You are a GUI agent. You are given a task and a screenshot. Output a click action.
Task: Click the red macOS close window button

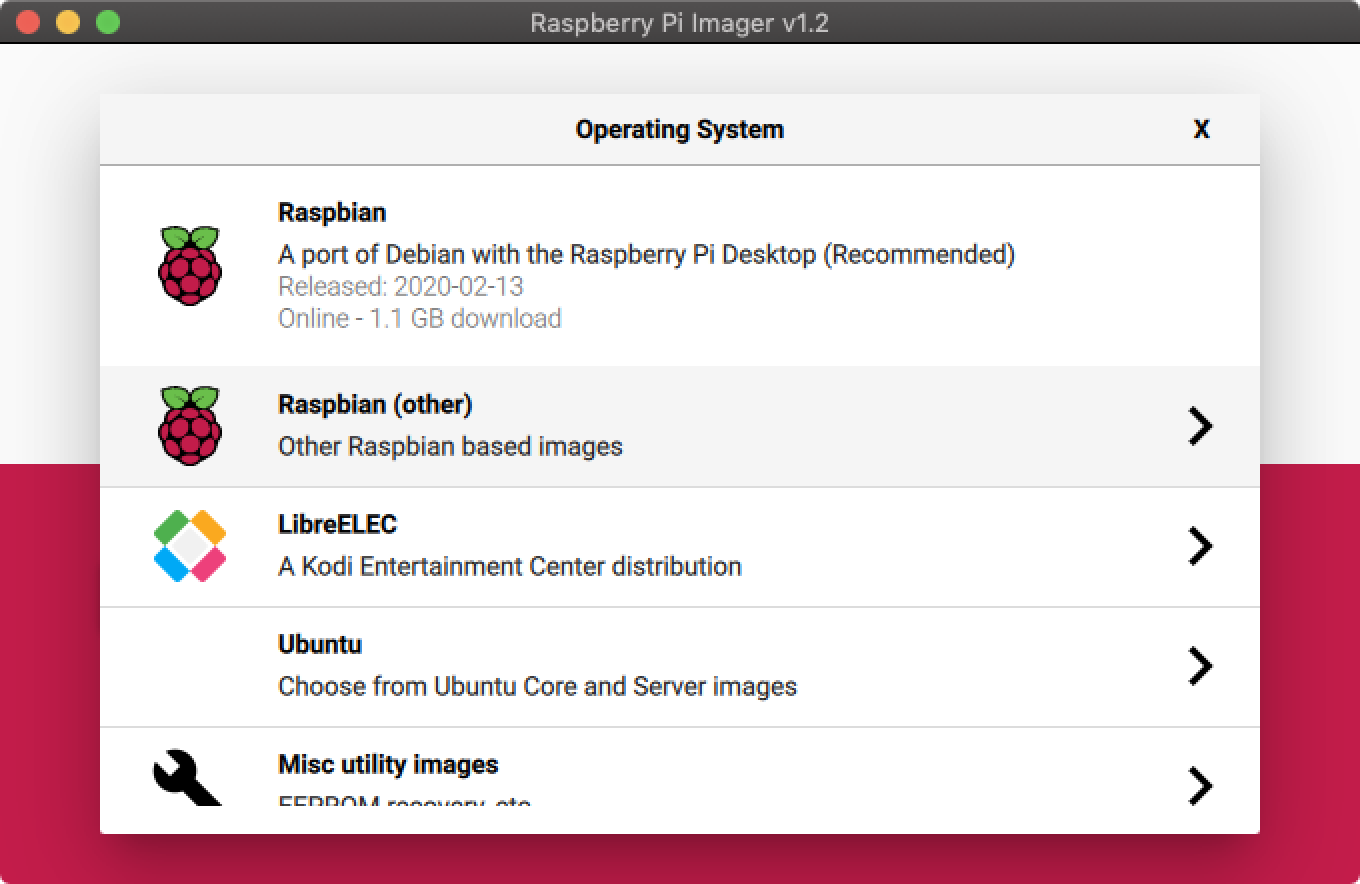pyautogui.click(x=28, y=22)
